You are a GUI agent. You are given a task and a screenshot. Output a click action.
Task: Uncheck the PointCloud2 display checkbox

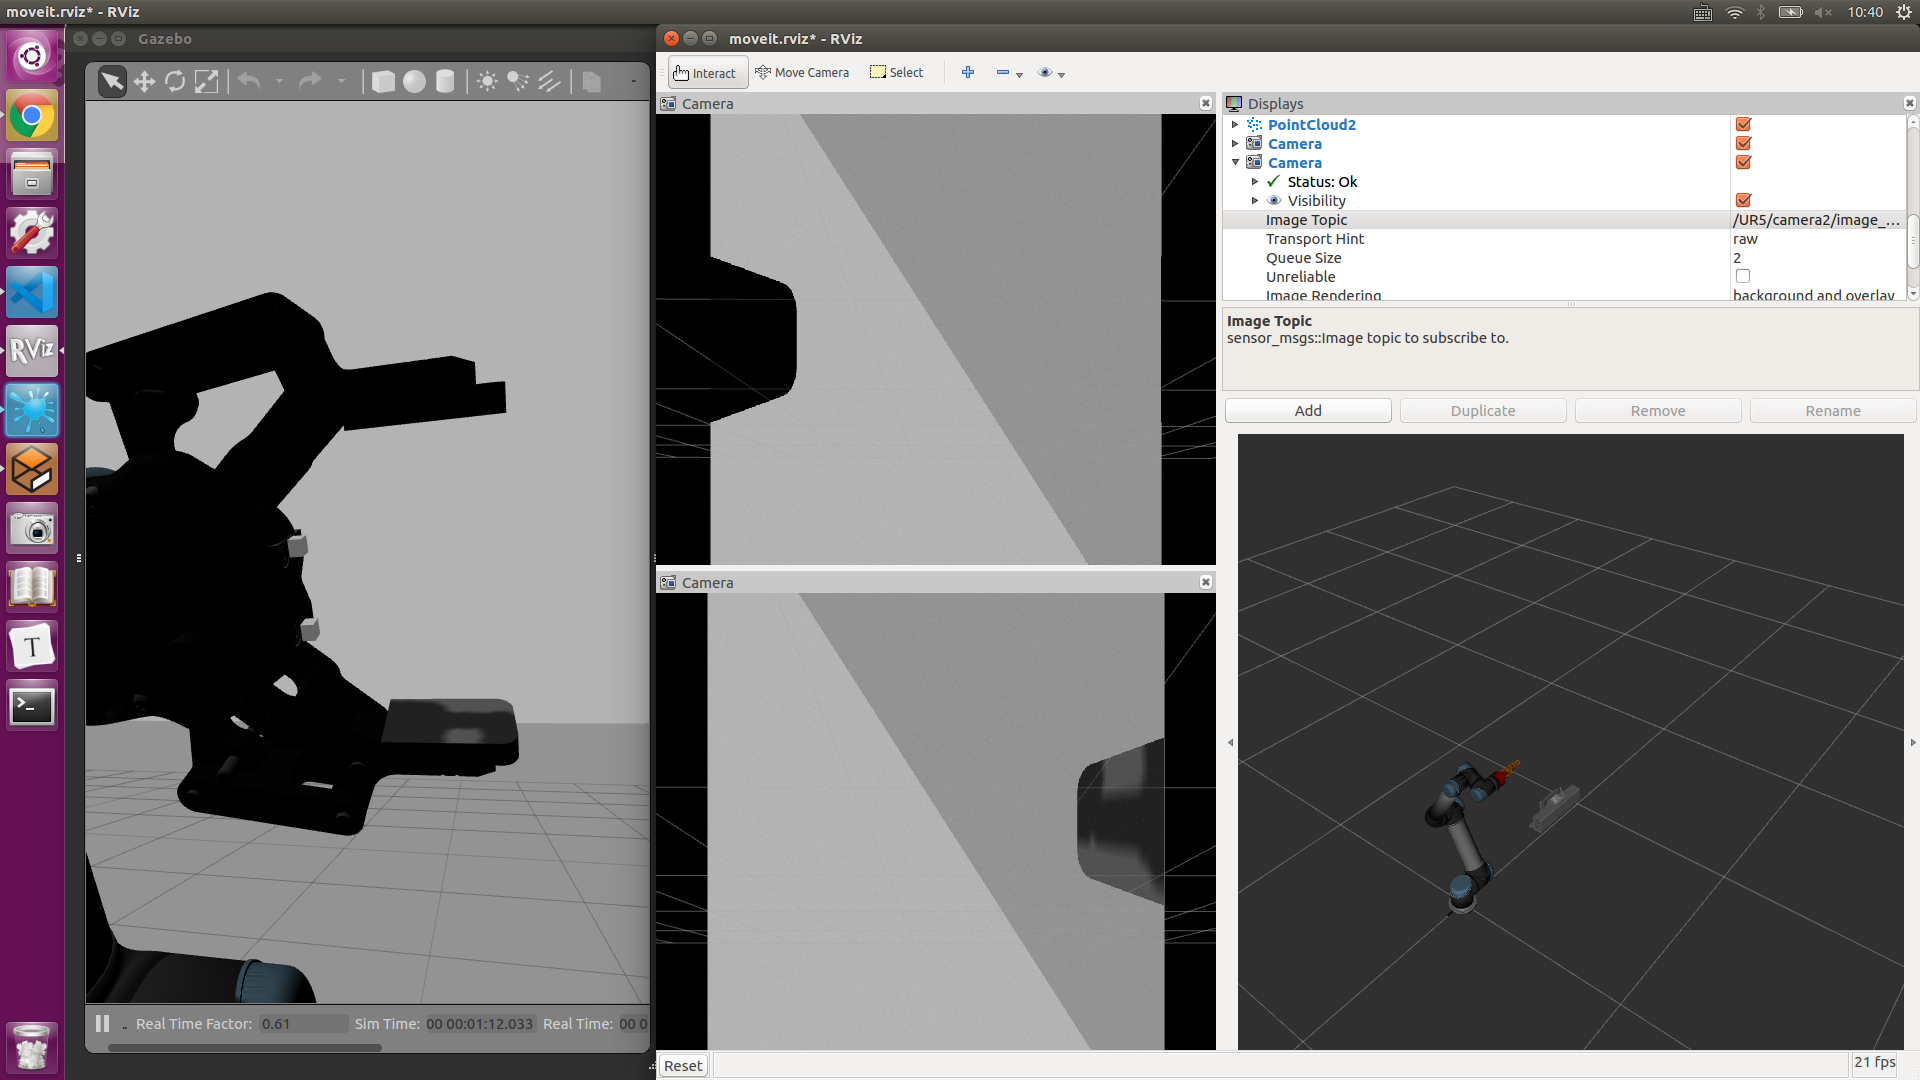1743,124
